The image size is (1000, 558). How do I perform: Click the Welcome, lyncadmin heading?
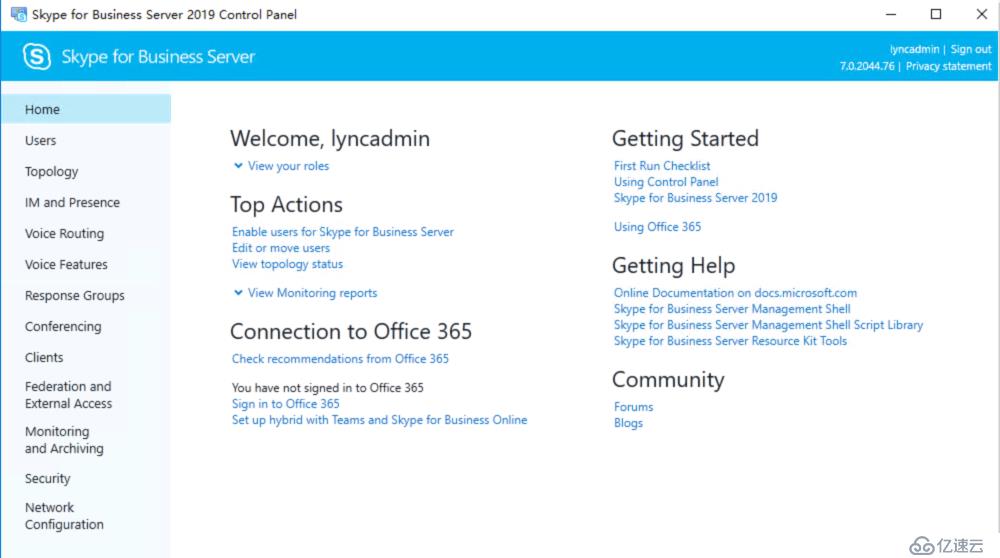[x=330, y=138]
